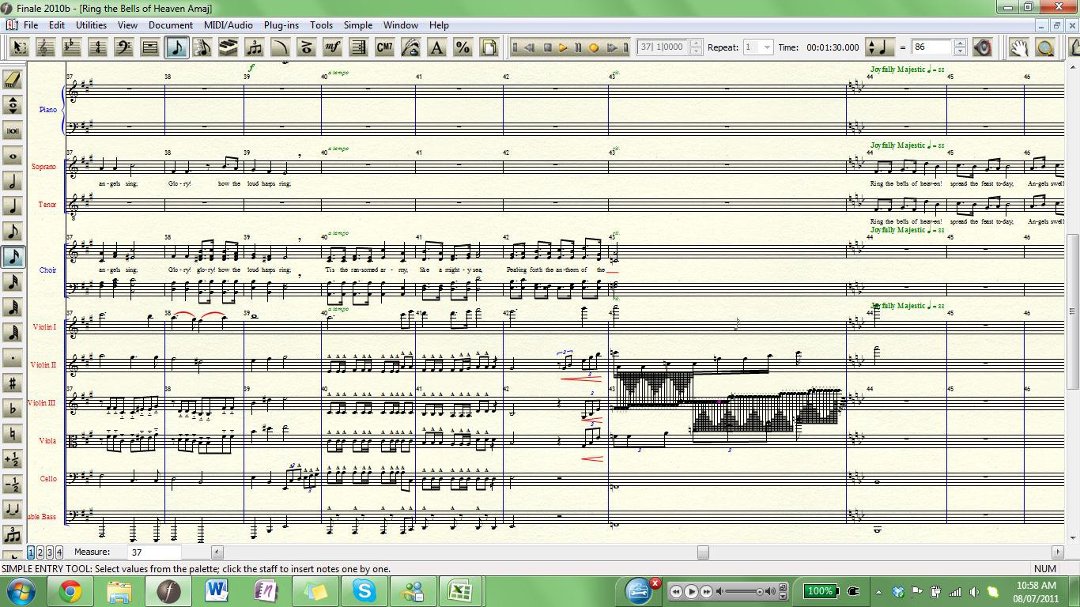Open playback settings speaker icon
1080x607 pixels.
[983, 48]
